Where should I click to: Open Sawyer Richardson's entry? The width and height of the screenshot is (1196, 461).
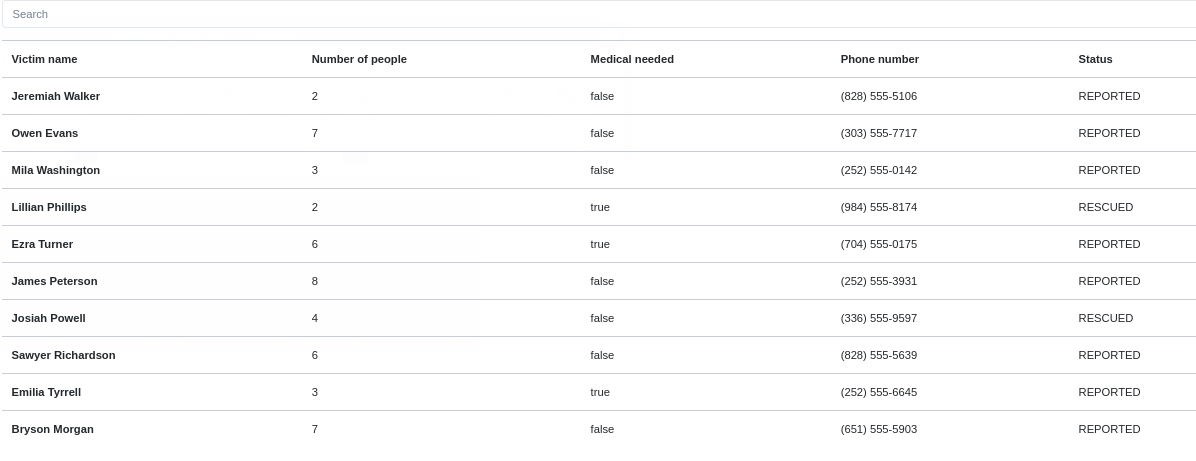coord(63,355)
